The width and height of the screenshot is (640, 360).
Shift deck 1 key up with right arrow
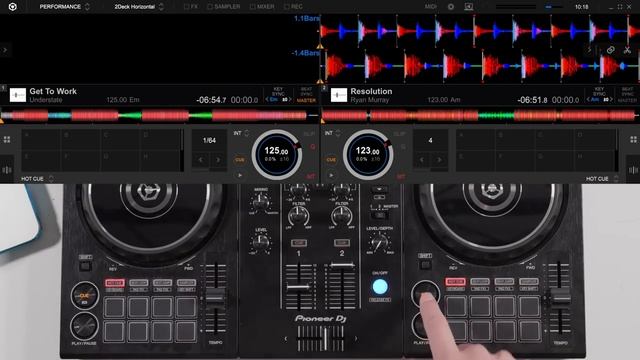(290, 100)
